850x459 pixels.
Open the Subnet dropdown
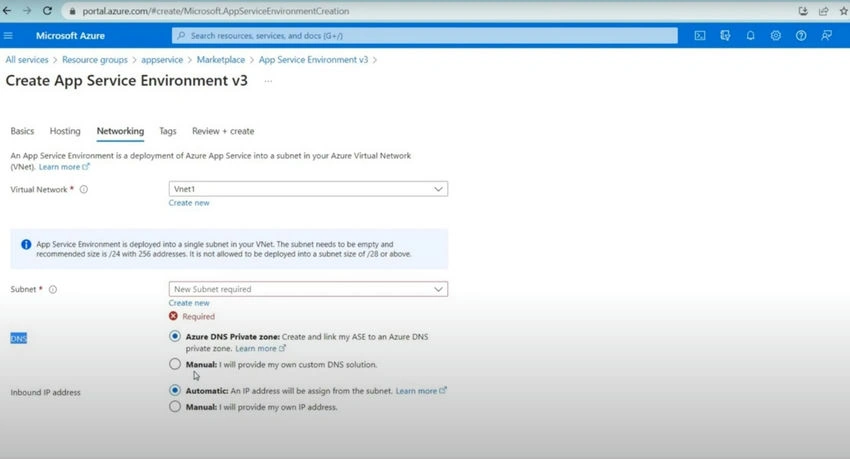(x=308, y=289)
